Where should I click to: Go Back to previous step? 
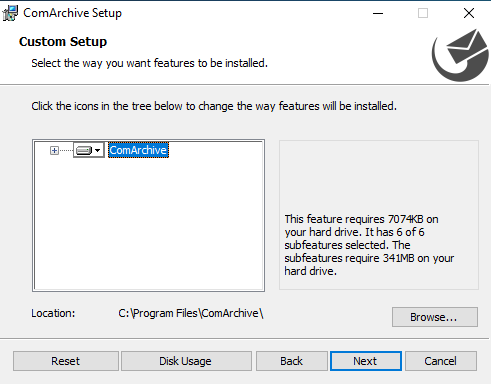292,361
